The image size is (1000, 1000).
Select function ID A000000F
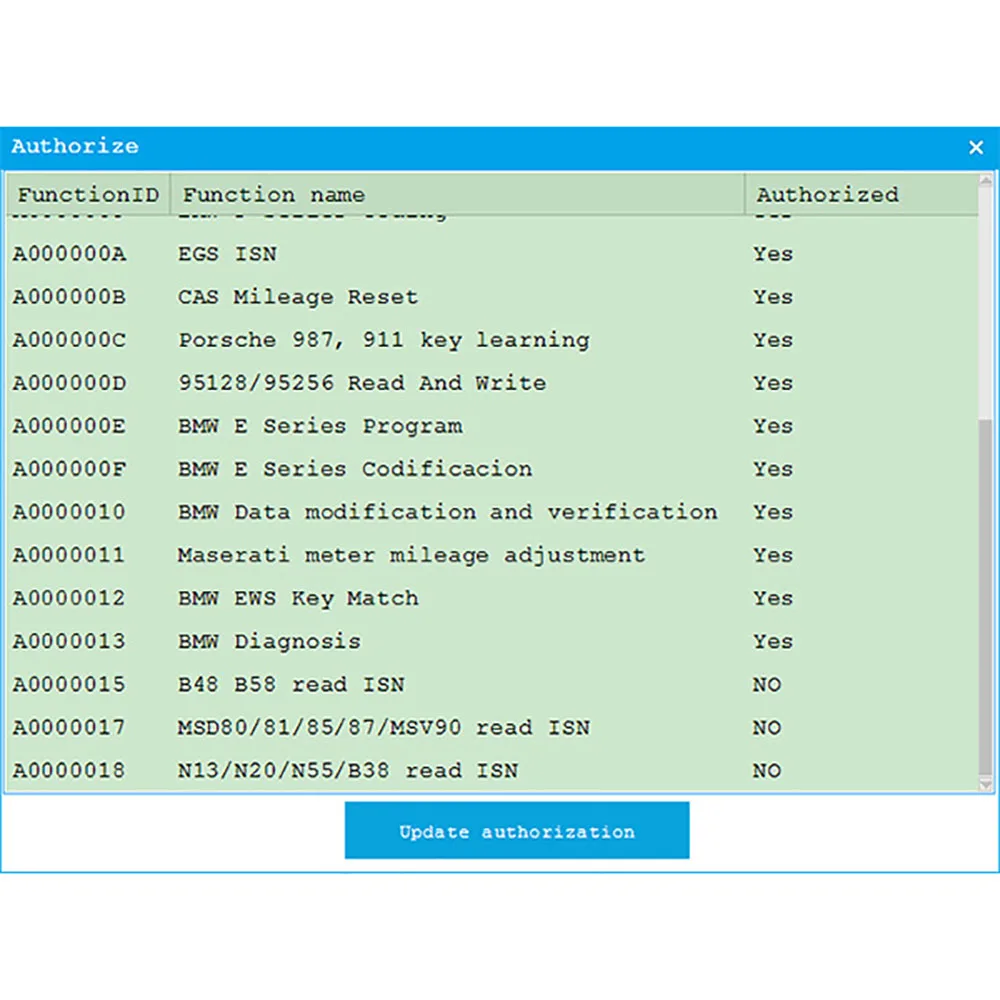click(69, 469)
